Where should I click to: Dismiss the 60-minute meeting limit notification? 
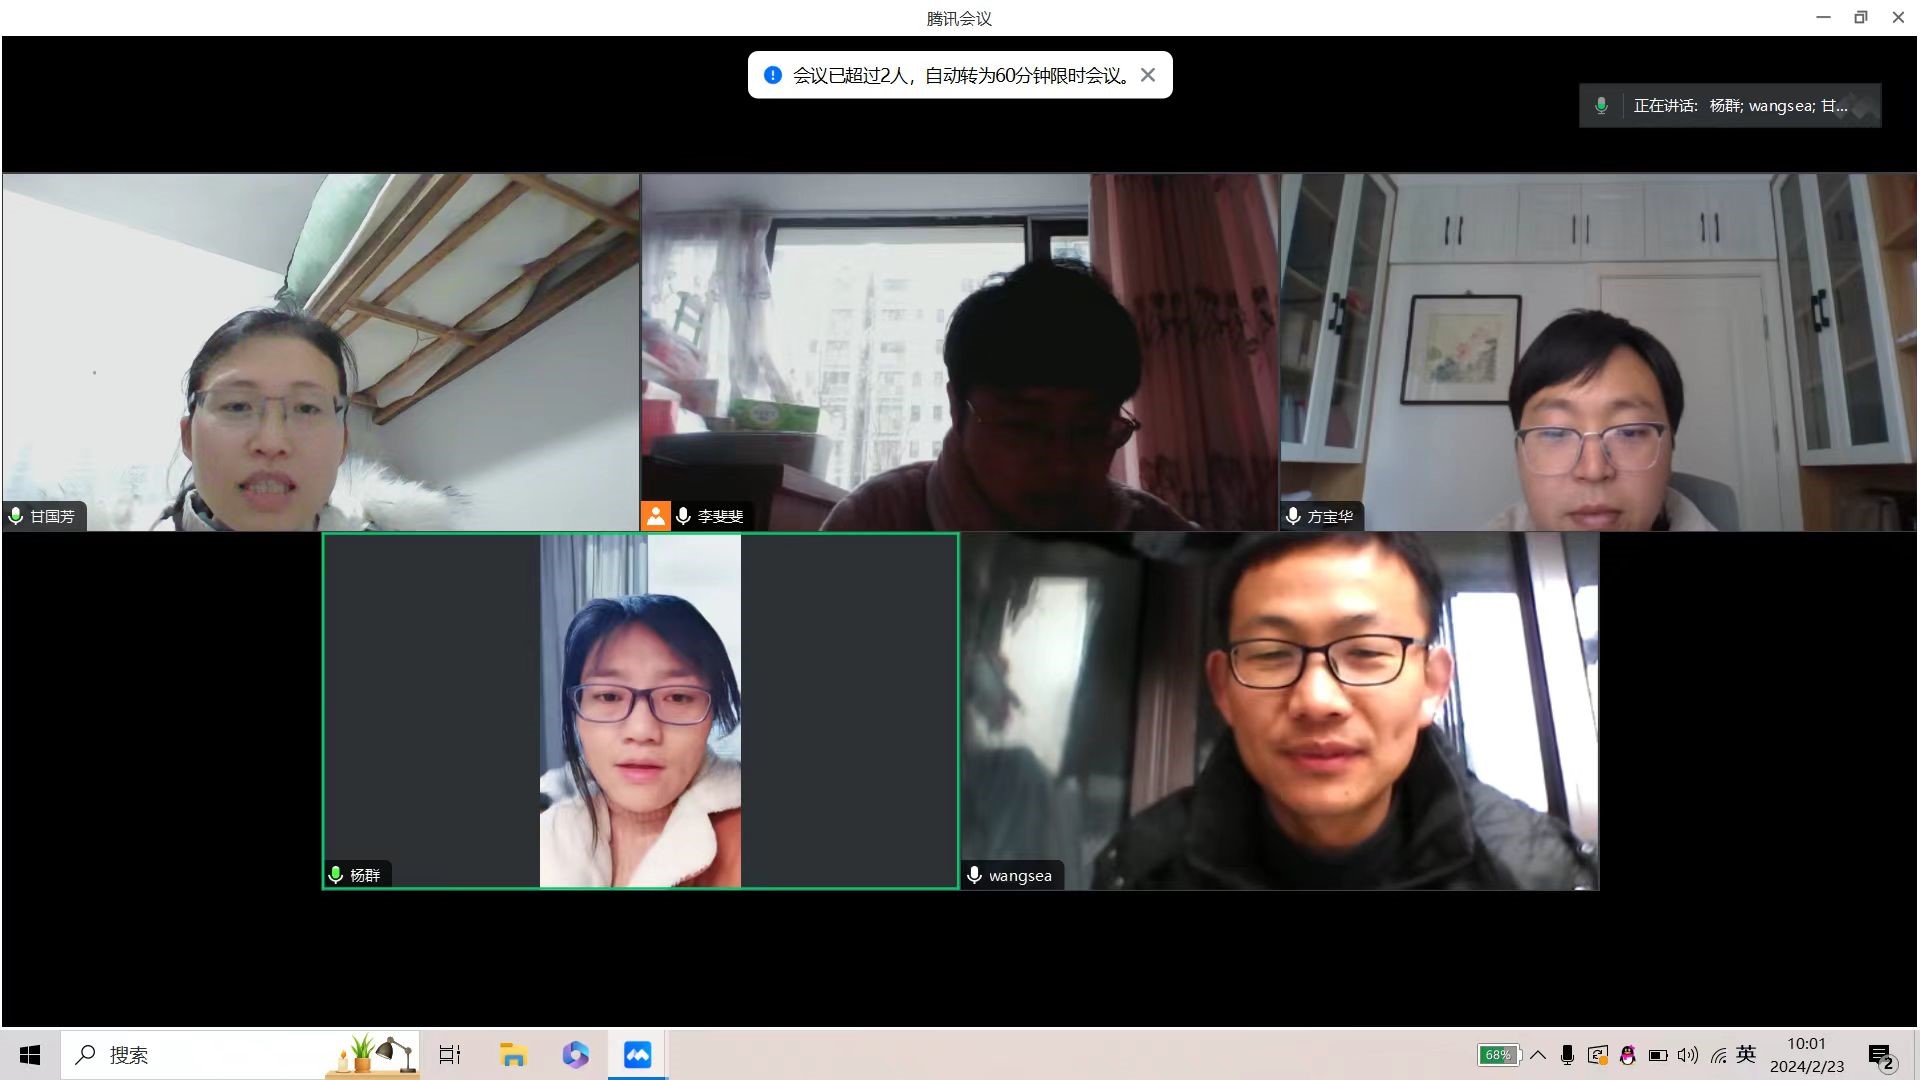tap(1148, 75)
